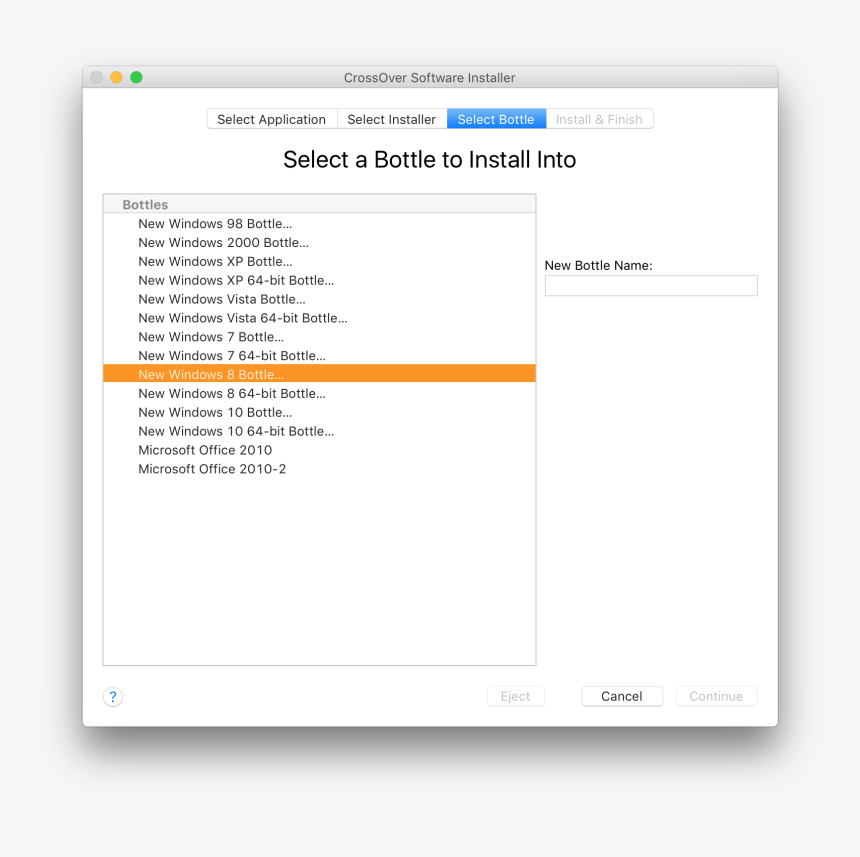The image size is (860, 857).
Task: Switch to the Select Application tab
Action: [271, 118]
